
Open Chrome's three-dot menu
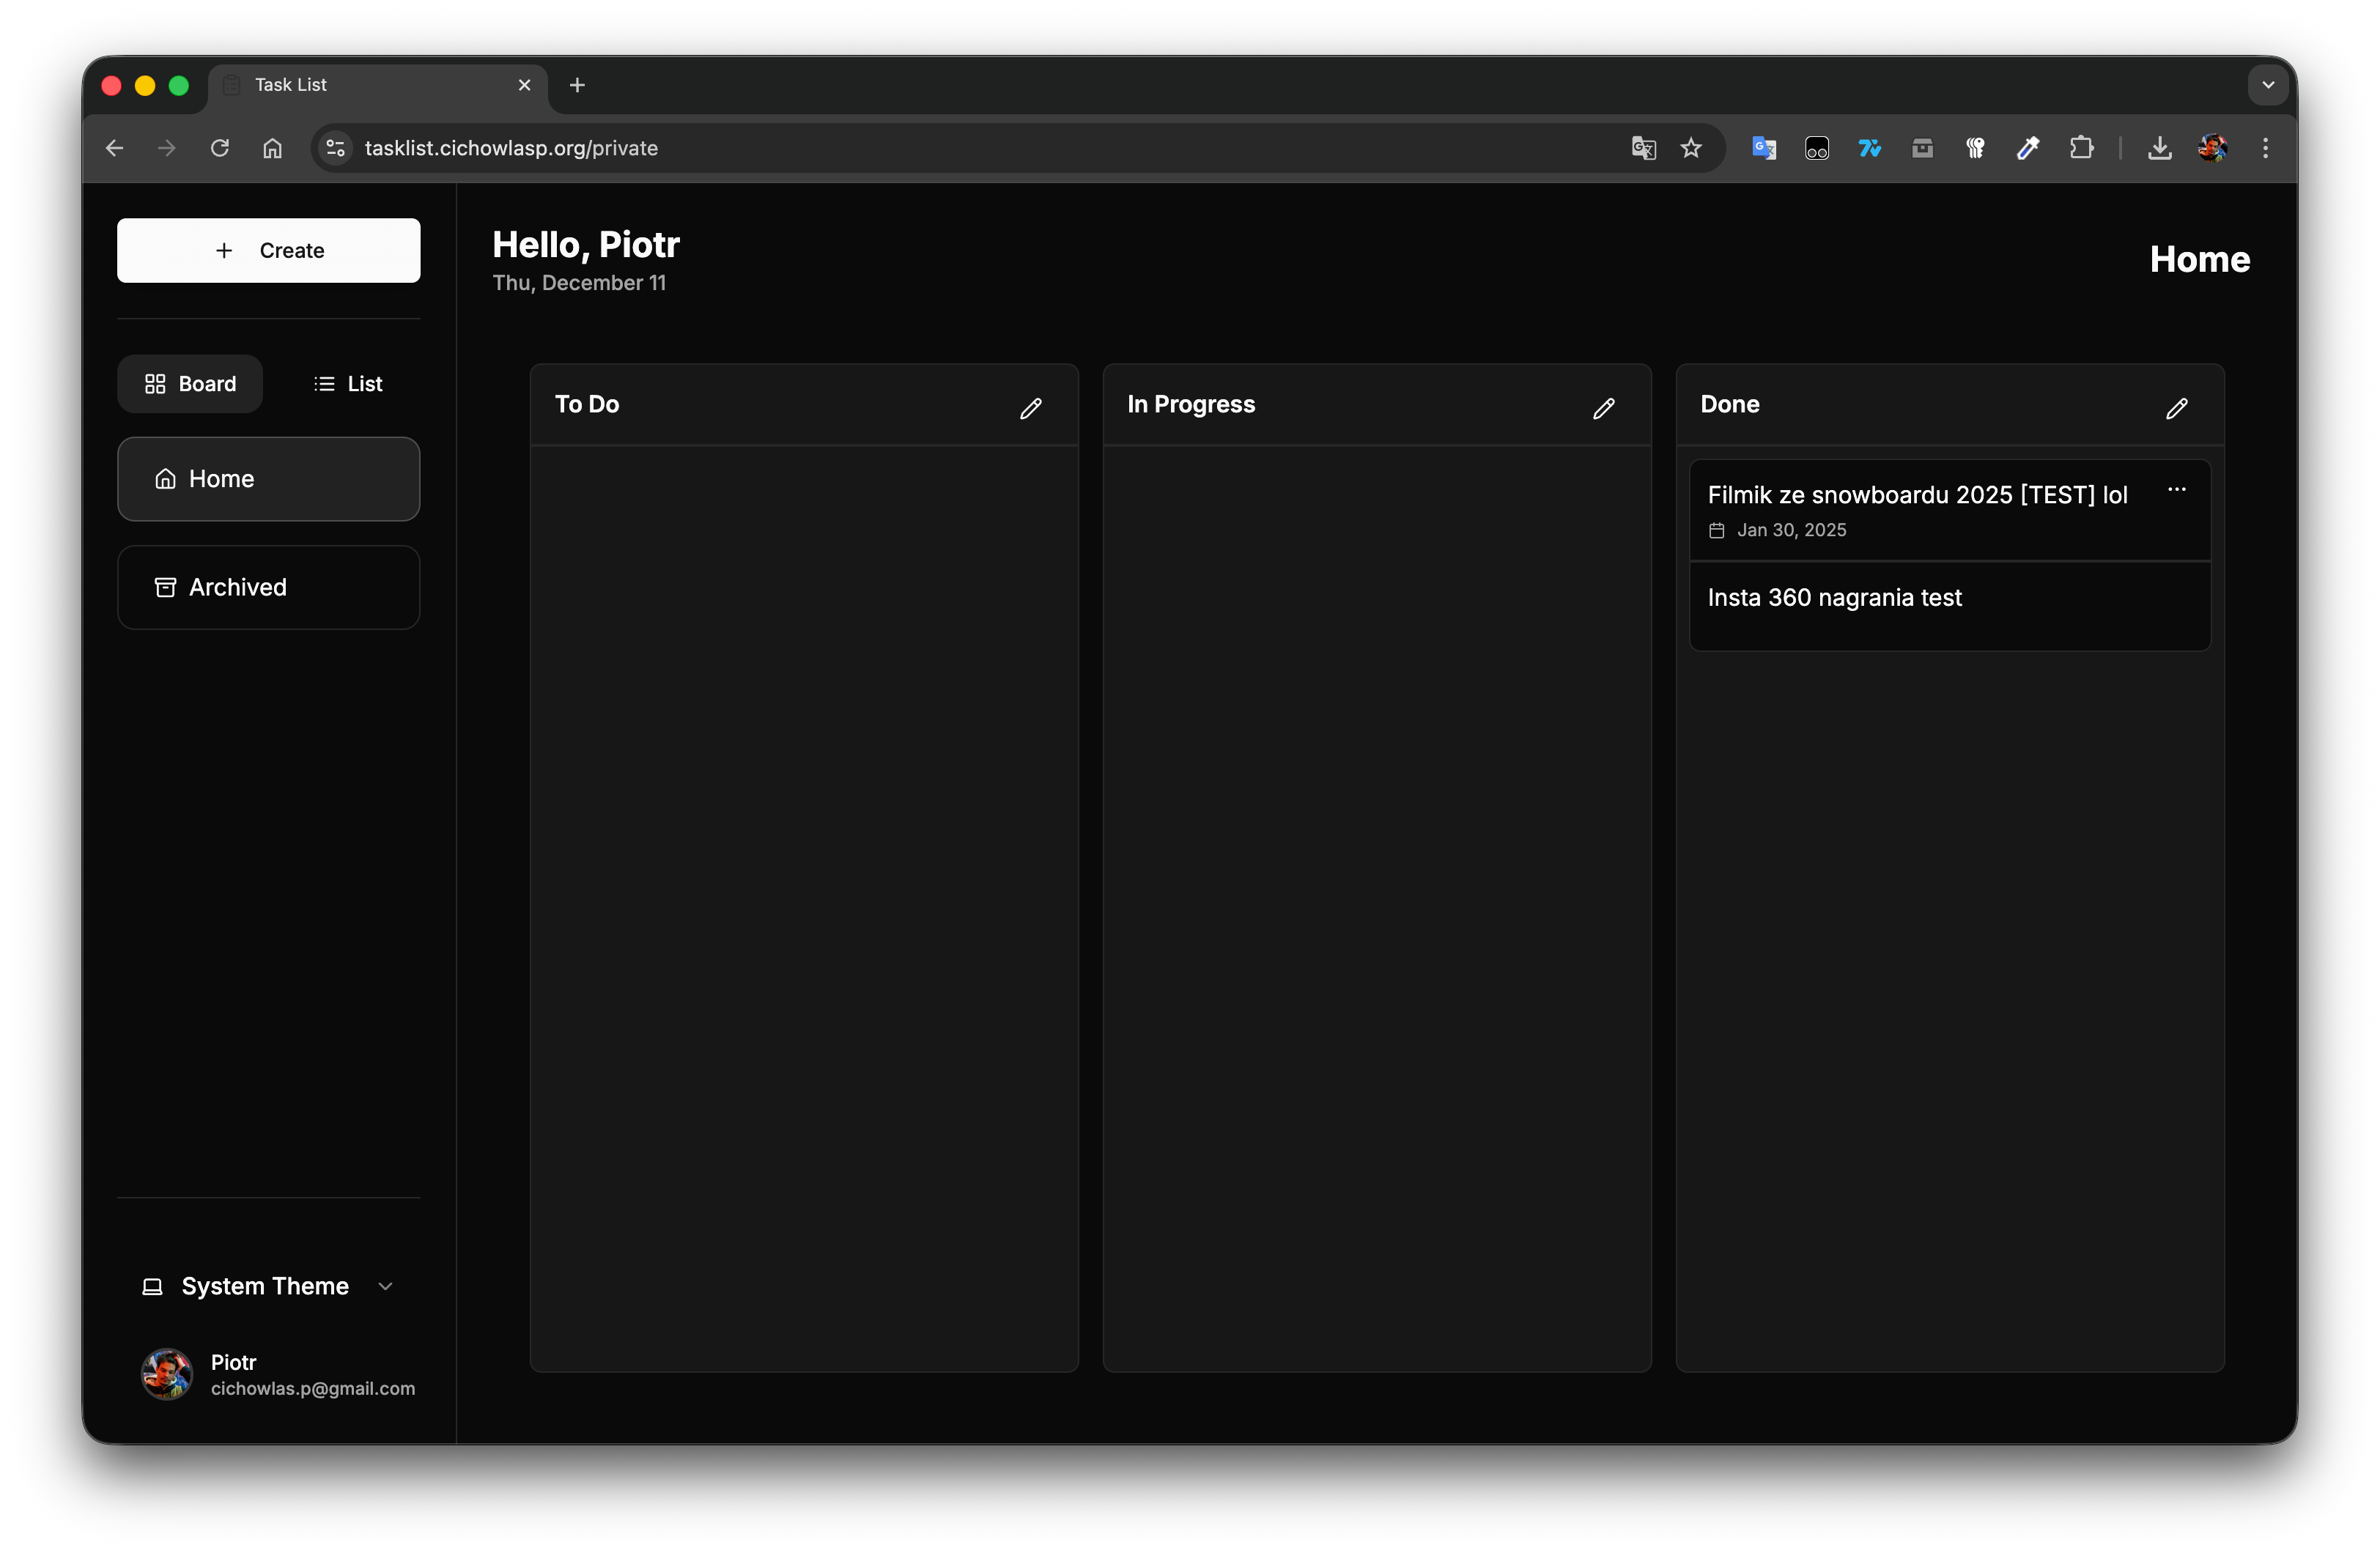click(x=2265, y=147)
